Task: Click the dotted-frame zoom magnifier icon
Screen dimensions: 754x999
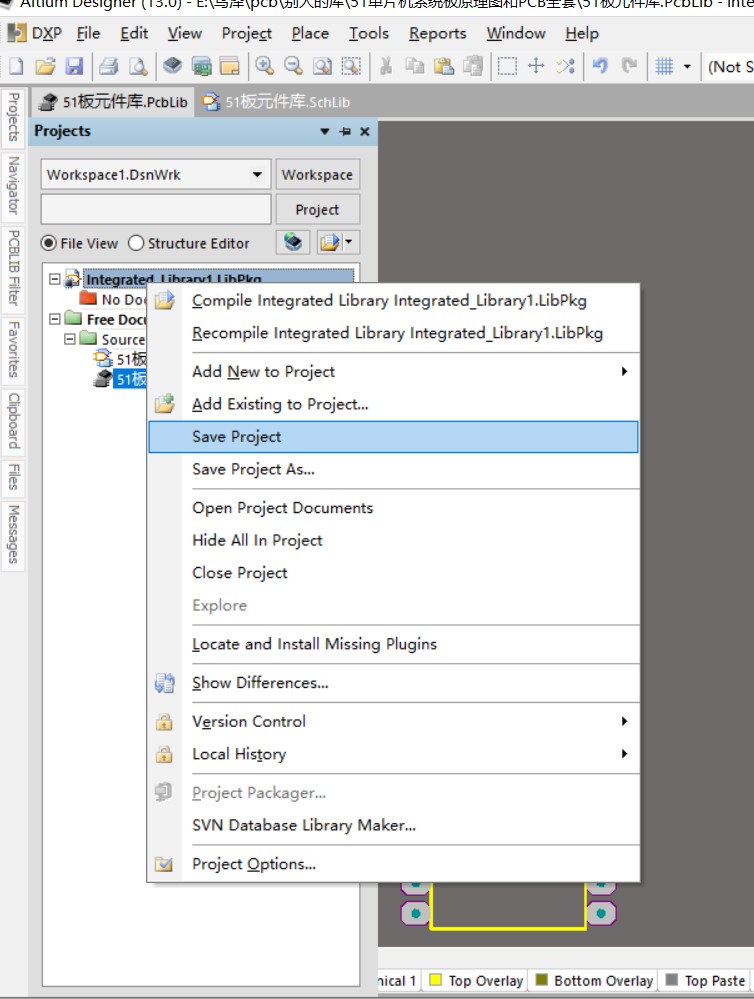Action: point(351,66)
